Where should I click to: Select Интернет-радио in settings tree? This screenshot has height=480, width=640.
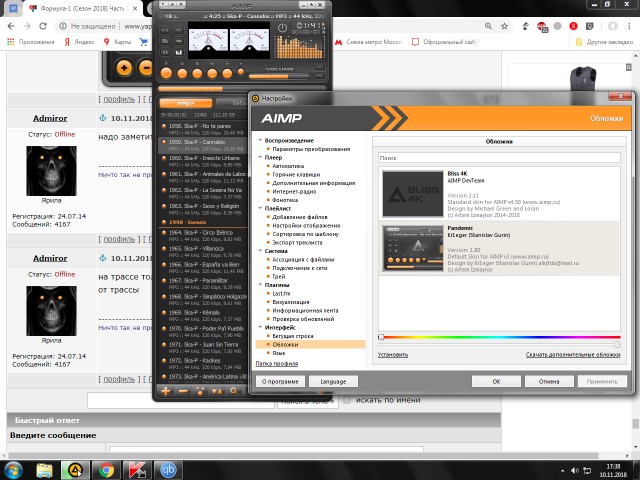click(x=294, y=191)
